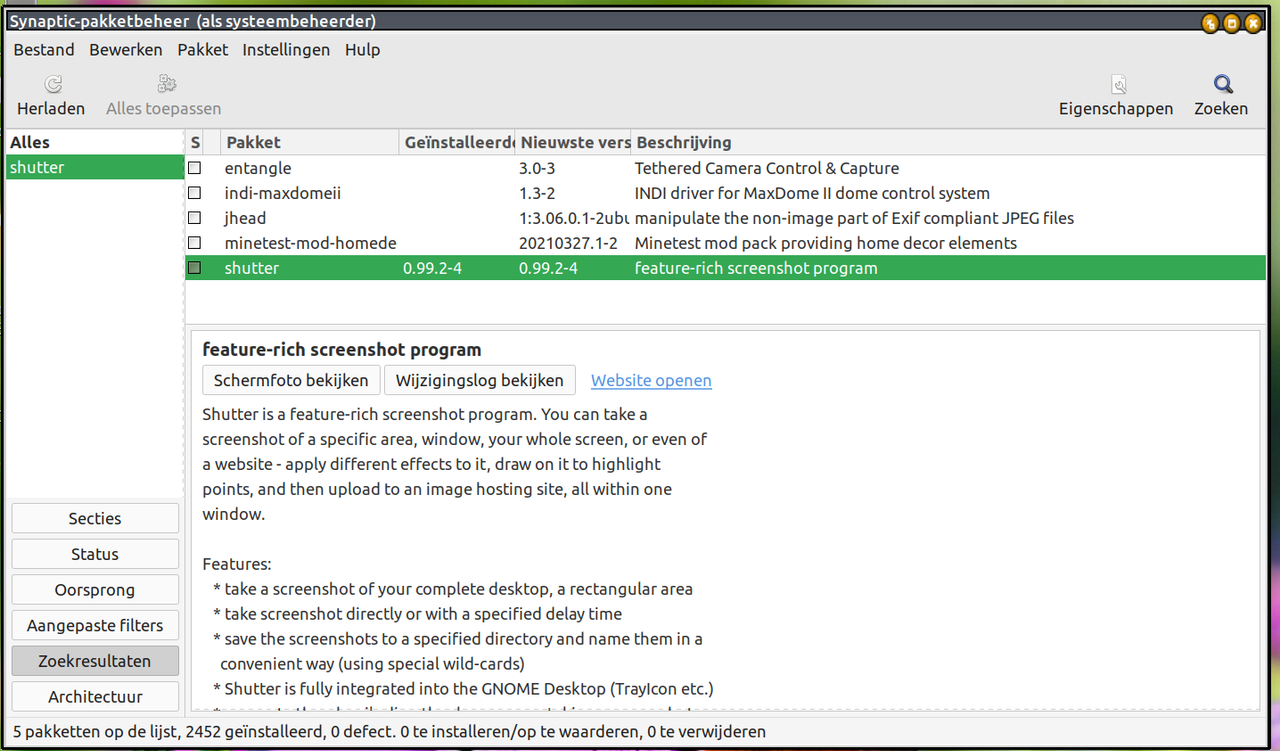Sort by Beschrijving column header

[948, 142]
